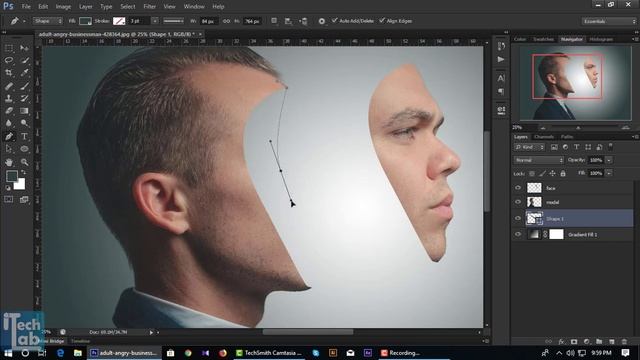The width and height of the screenshot is (640, 360).
Task: Link width and height chain icon
Action: click(x=226, y=21)
